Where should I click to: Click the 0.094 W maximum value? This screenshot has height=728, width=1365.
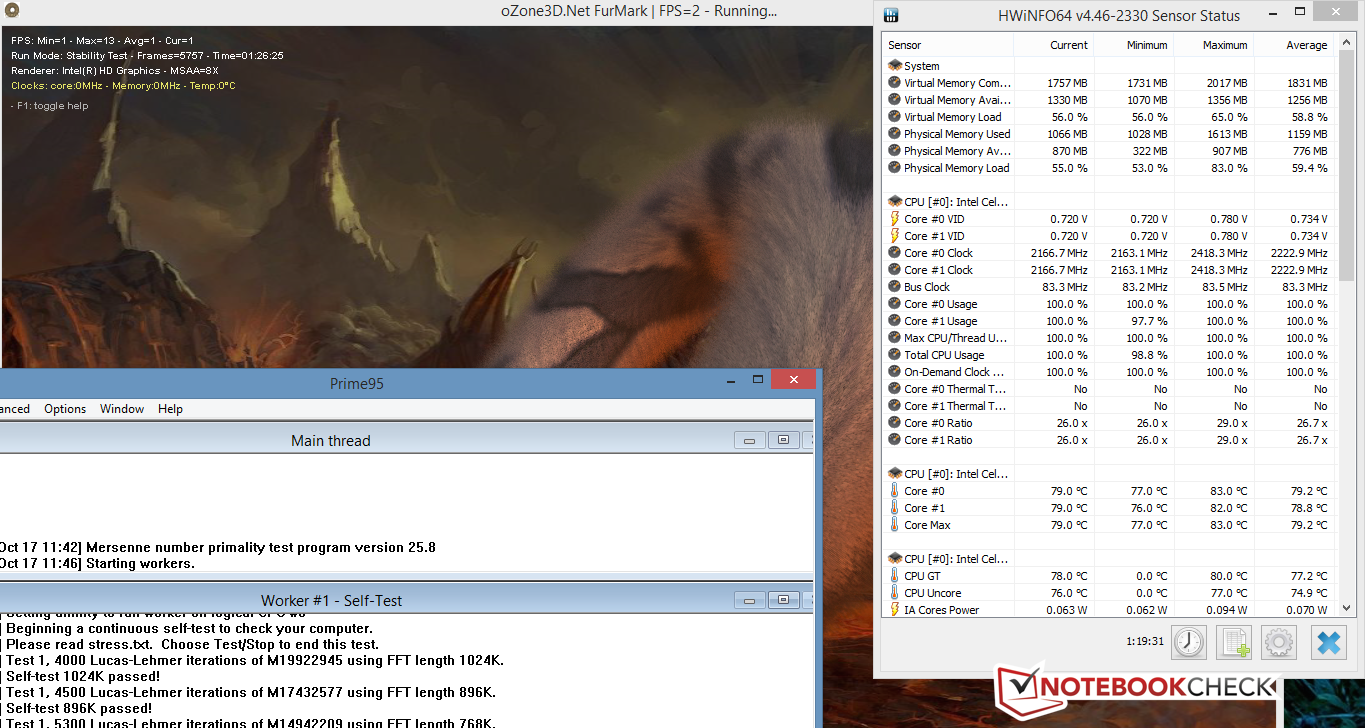(1226, 610)
